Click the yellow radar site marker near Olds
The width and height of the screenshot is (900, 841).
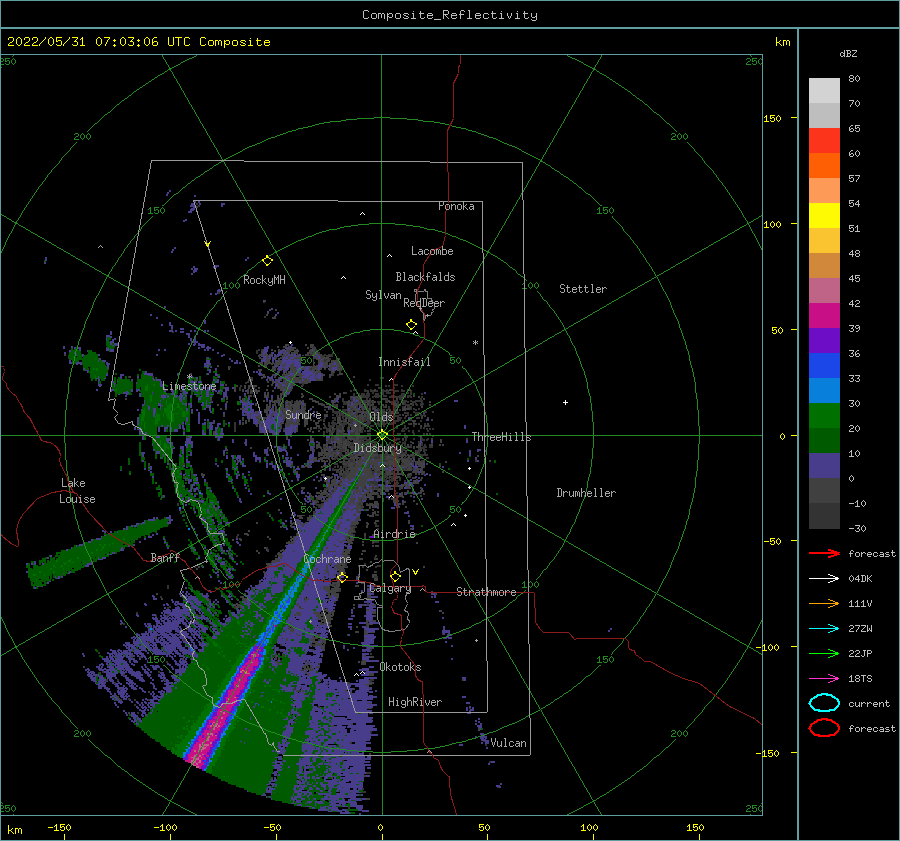coord(382,435)
